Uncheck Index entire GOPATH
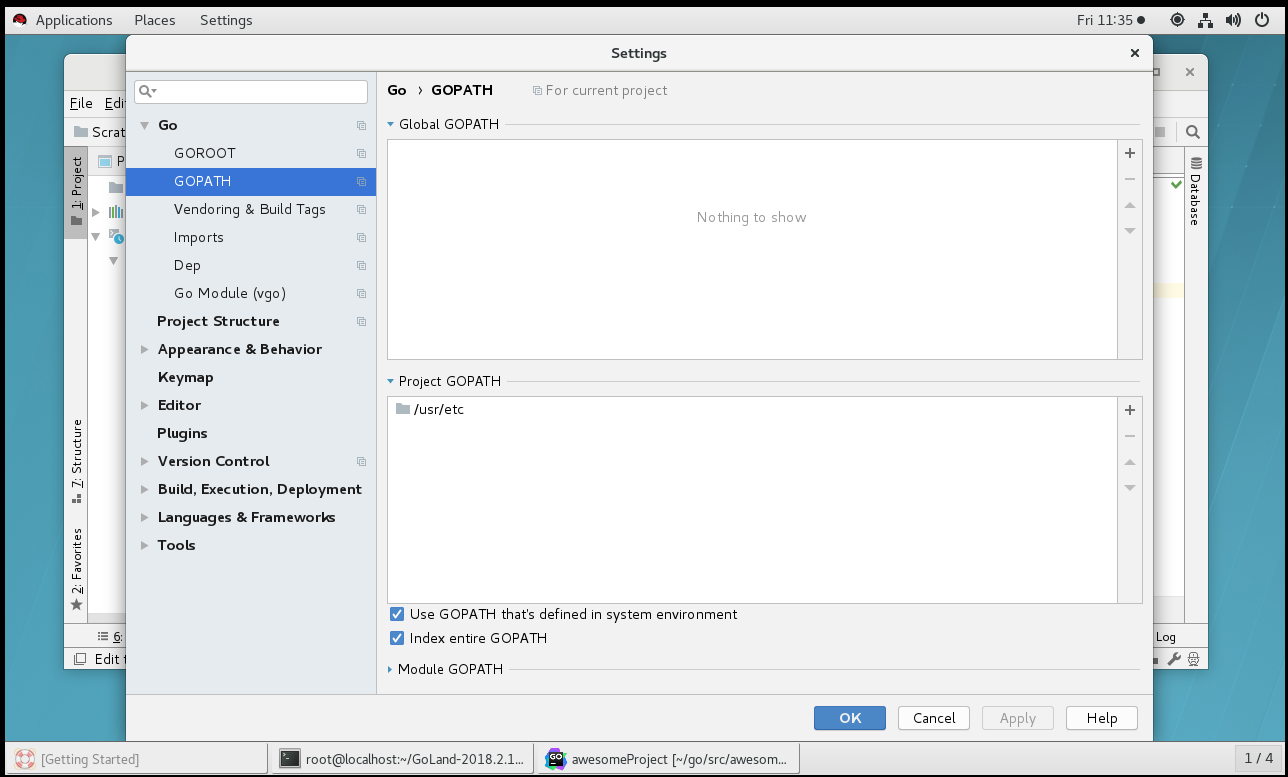1288x777 pixels. [x=397, y=638]
